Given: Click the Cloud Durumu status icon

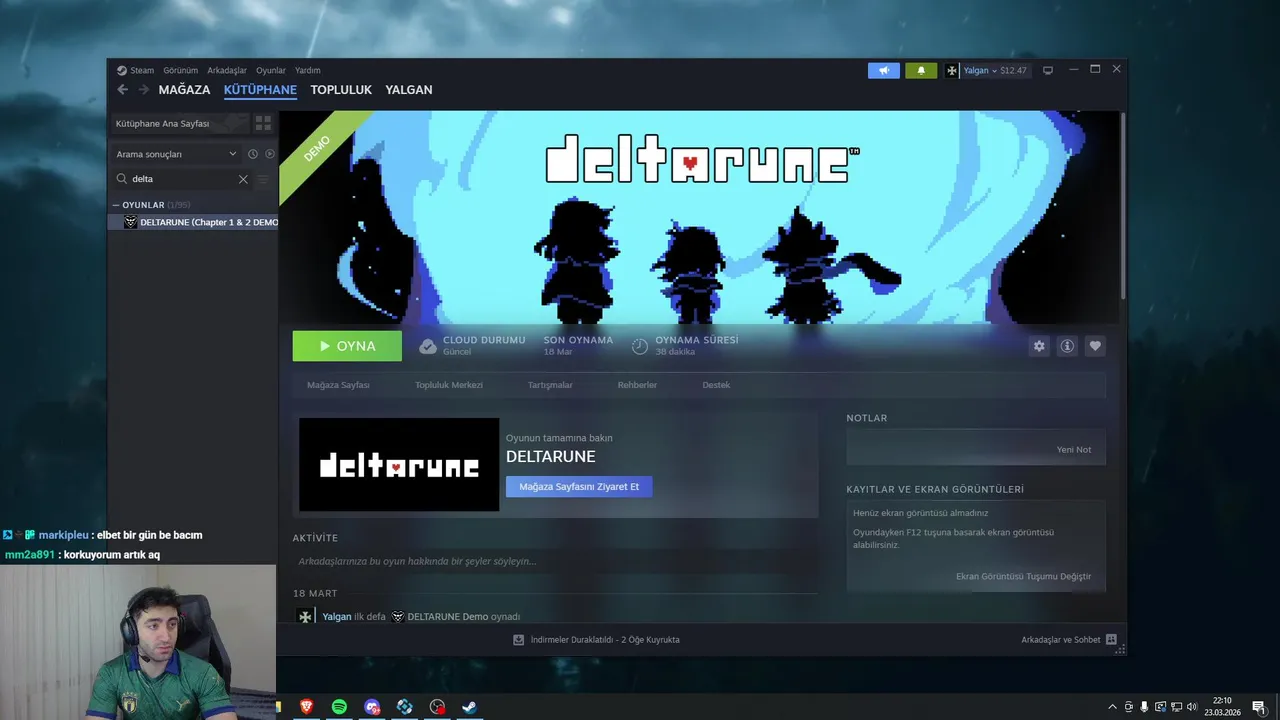Looking at the screenshot, I should [428, 346].
